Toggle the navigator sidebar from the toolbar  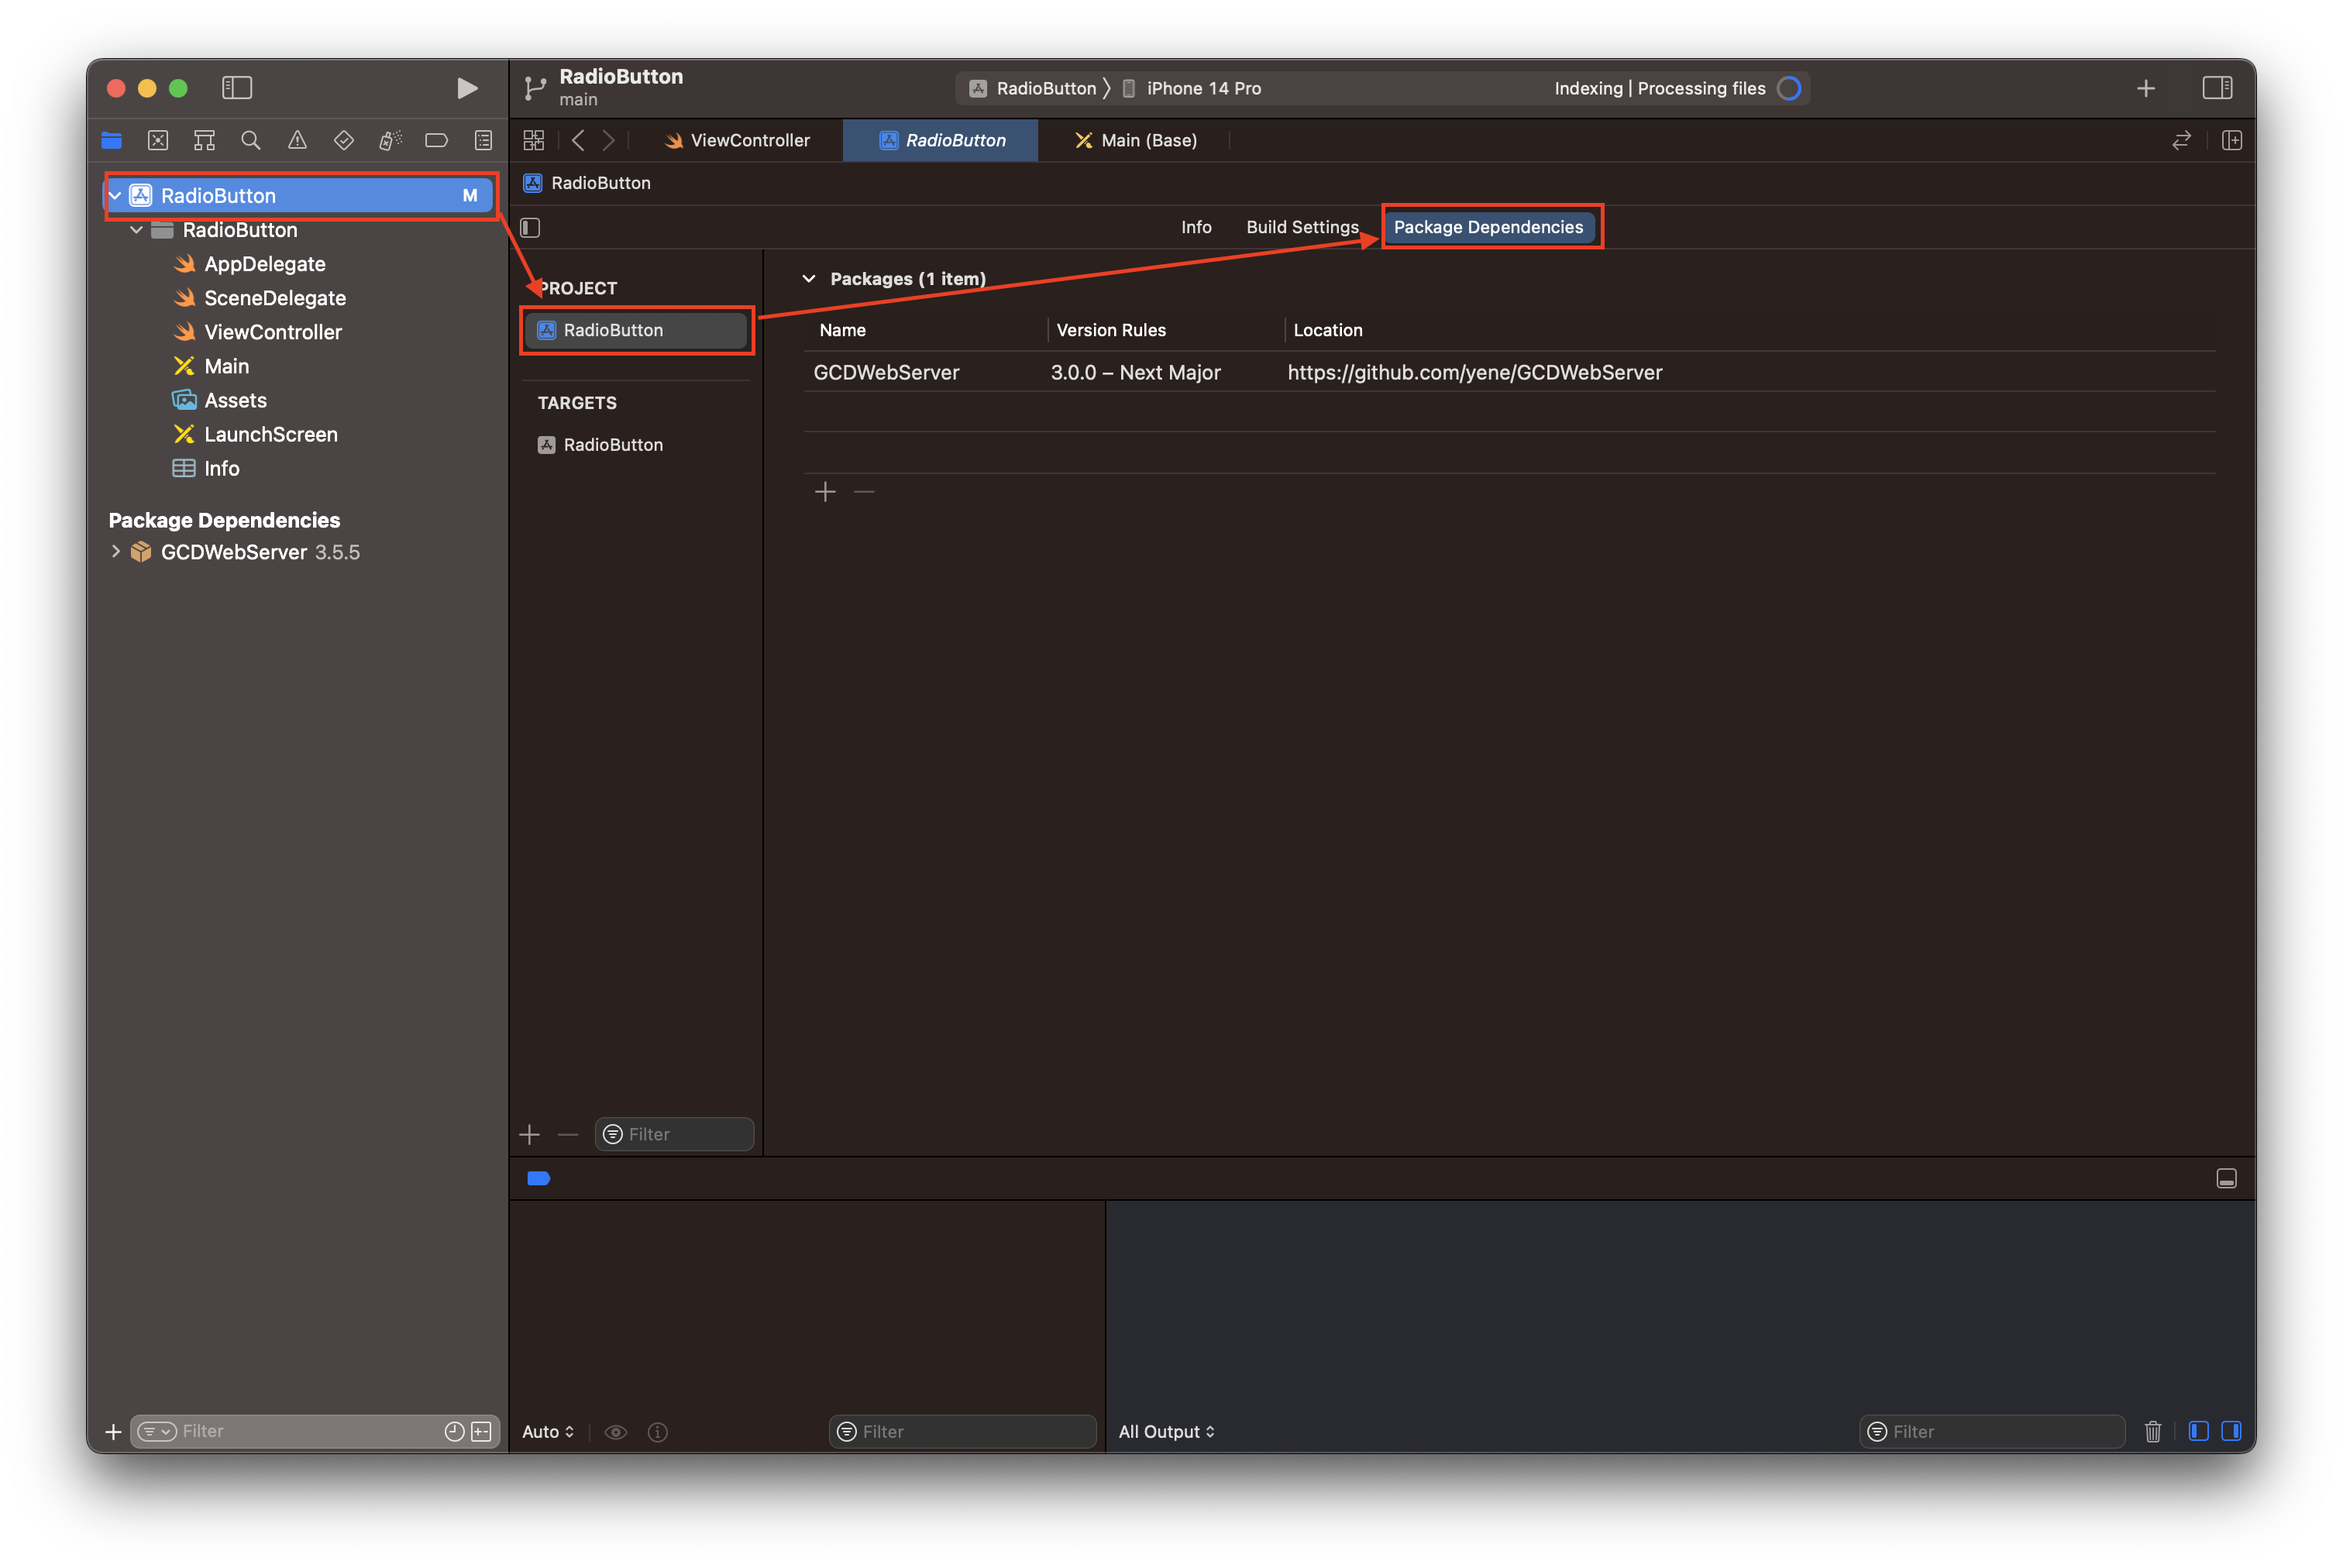pos(237,88)
